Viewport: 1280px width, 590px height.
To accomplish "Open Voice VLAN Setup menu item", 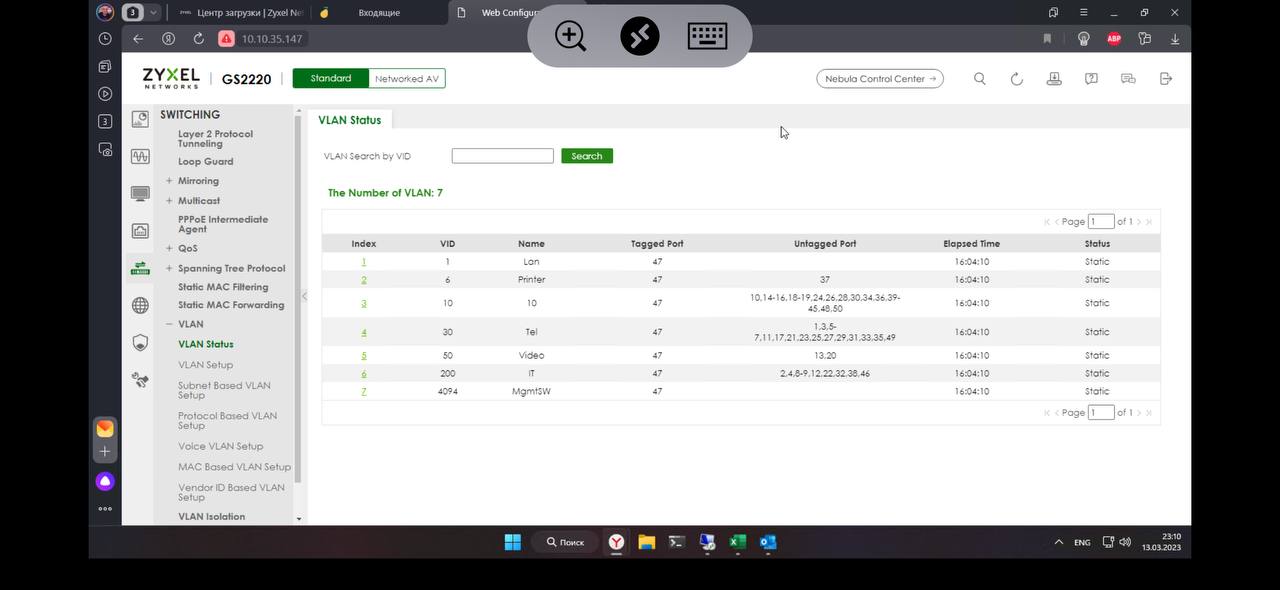I will 221,446.
